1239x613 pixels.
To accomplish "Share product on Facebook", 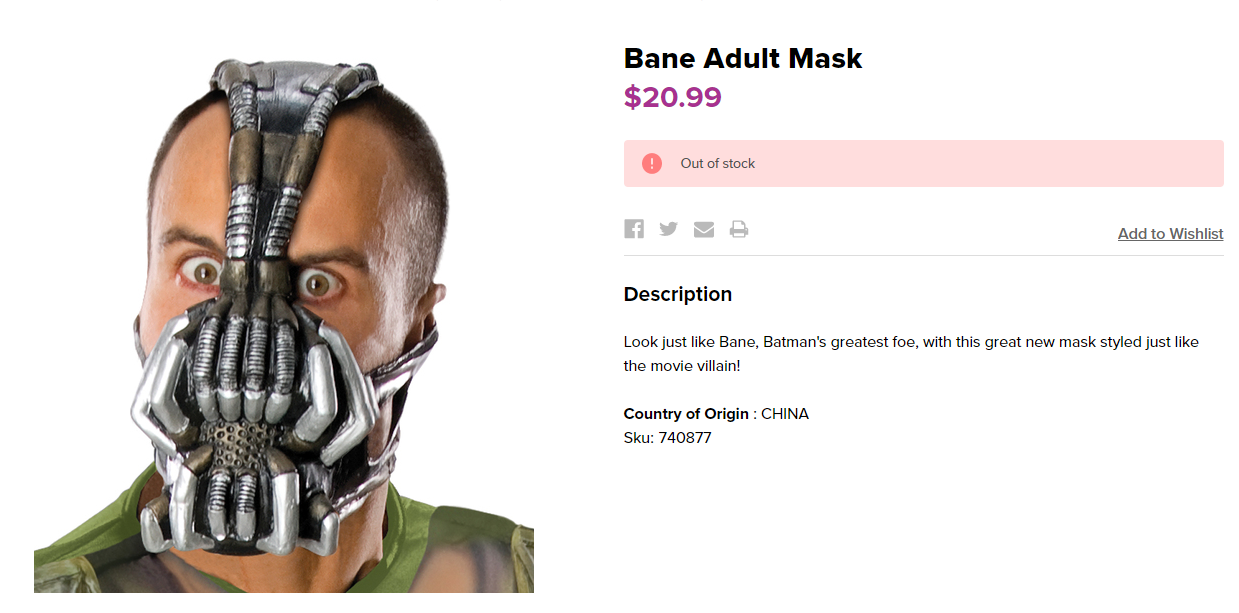I will 634,229.
